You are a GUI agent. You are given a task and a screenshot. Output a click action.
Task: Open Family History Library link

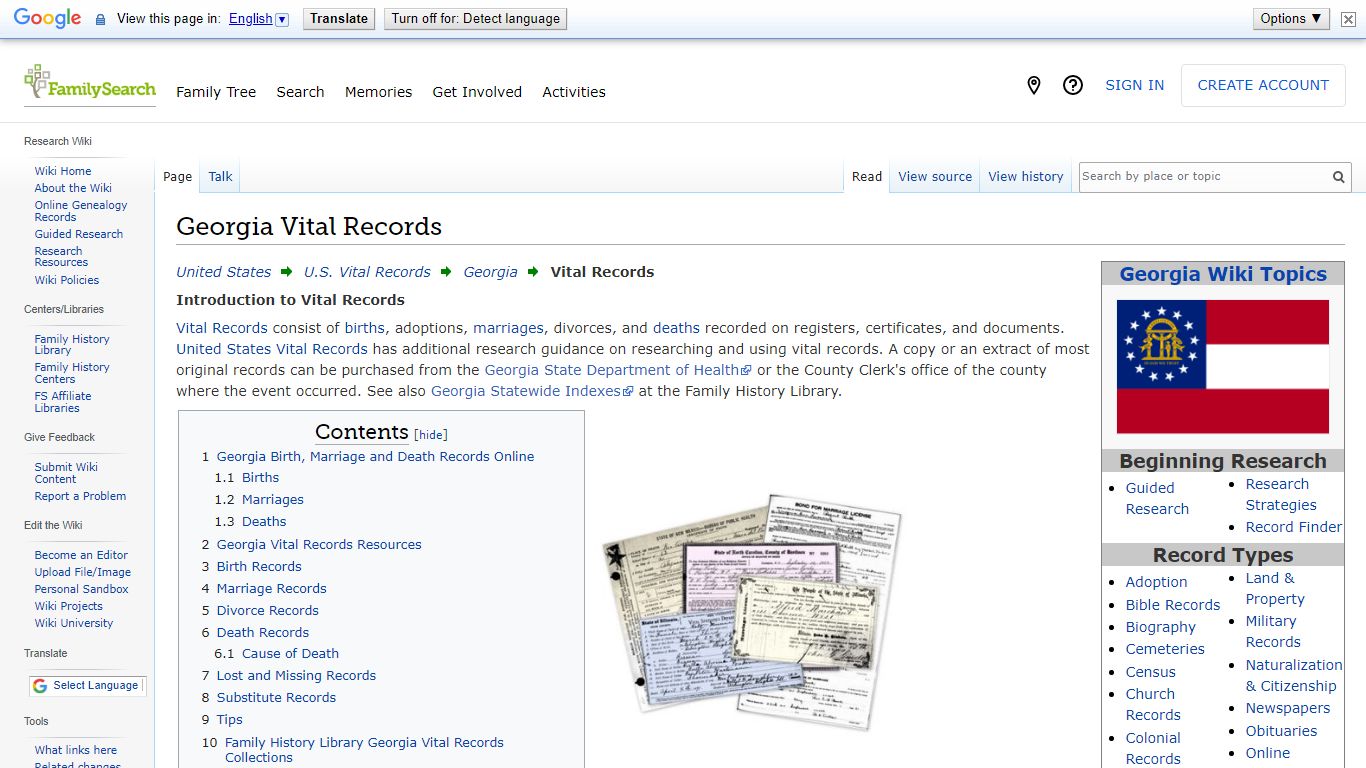pos(72,345)
